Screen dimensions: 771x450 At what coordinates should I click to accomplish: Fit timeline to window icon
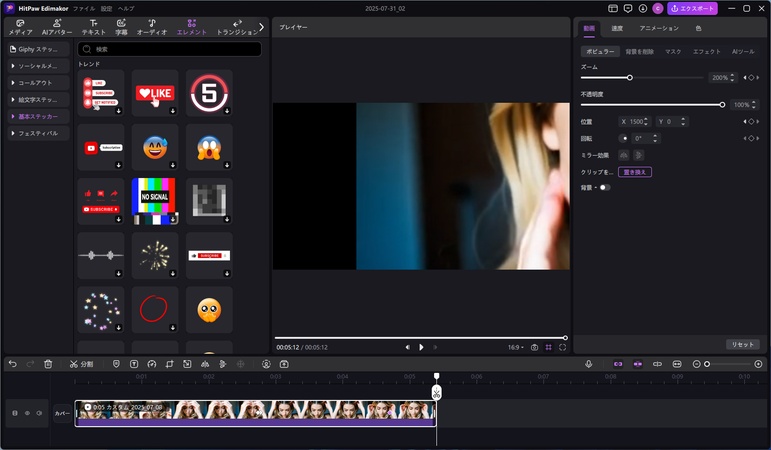tap(677, 364)
